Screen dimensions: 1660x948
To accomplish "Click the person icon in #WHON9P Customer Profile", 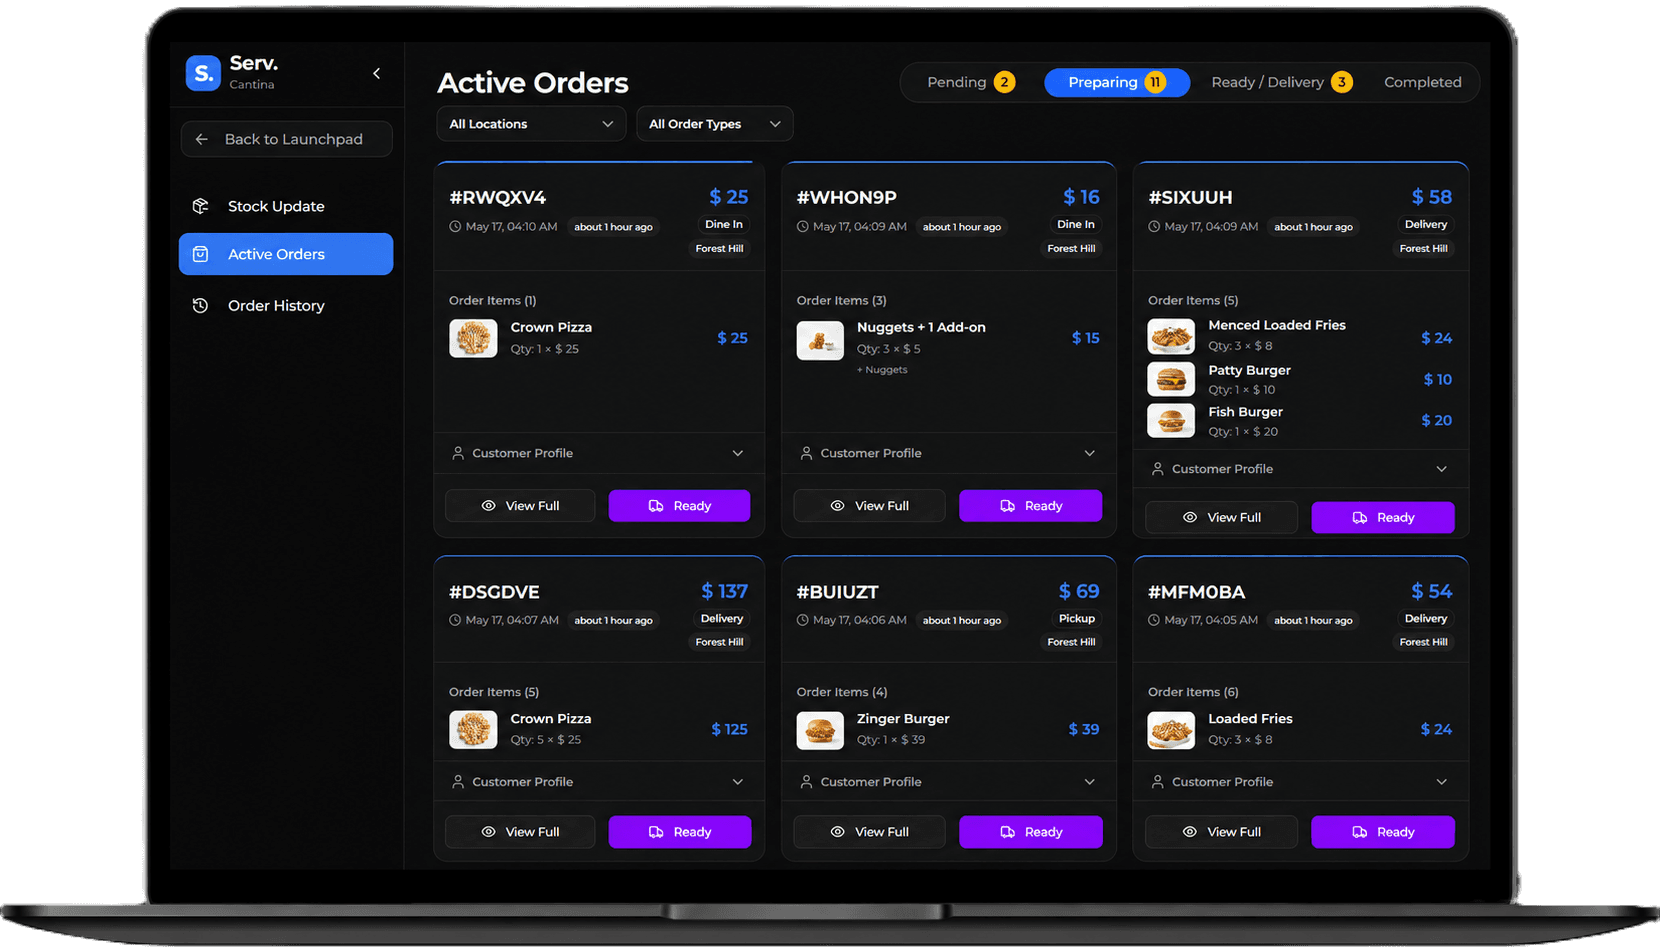I will (806, 453).
